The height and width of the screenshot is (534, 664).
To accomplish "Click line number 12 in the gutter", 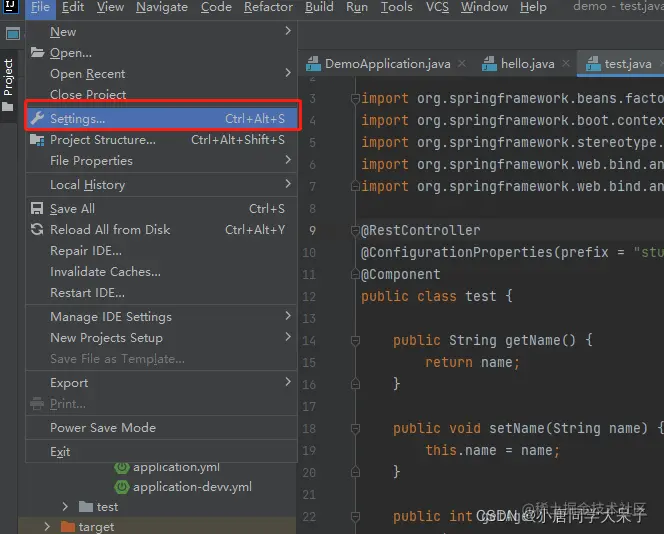I will (309, 297).
